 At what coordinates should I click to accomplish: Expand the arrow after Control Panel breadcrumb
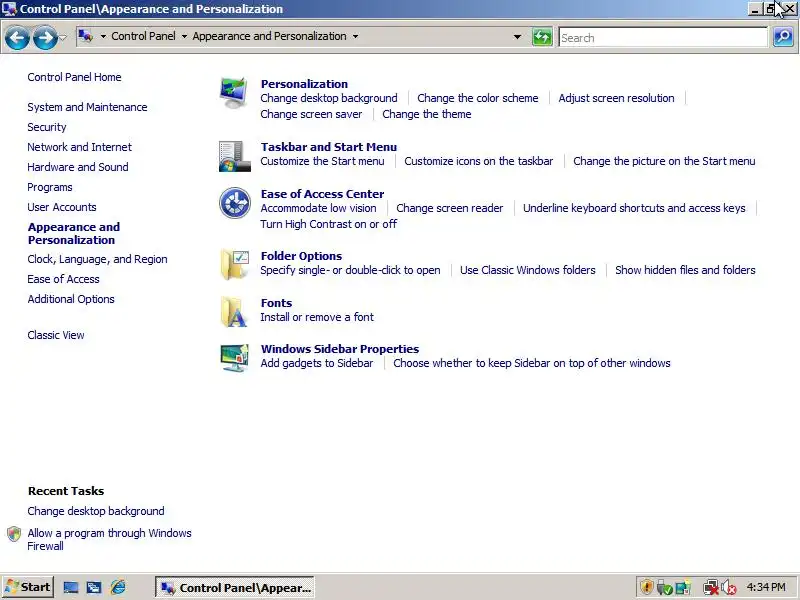[184, 36]
